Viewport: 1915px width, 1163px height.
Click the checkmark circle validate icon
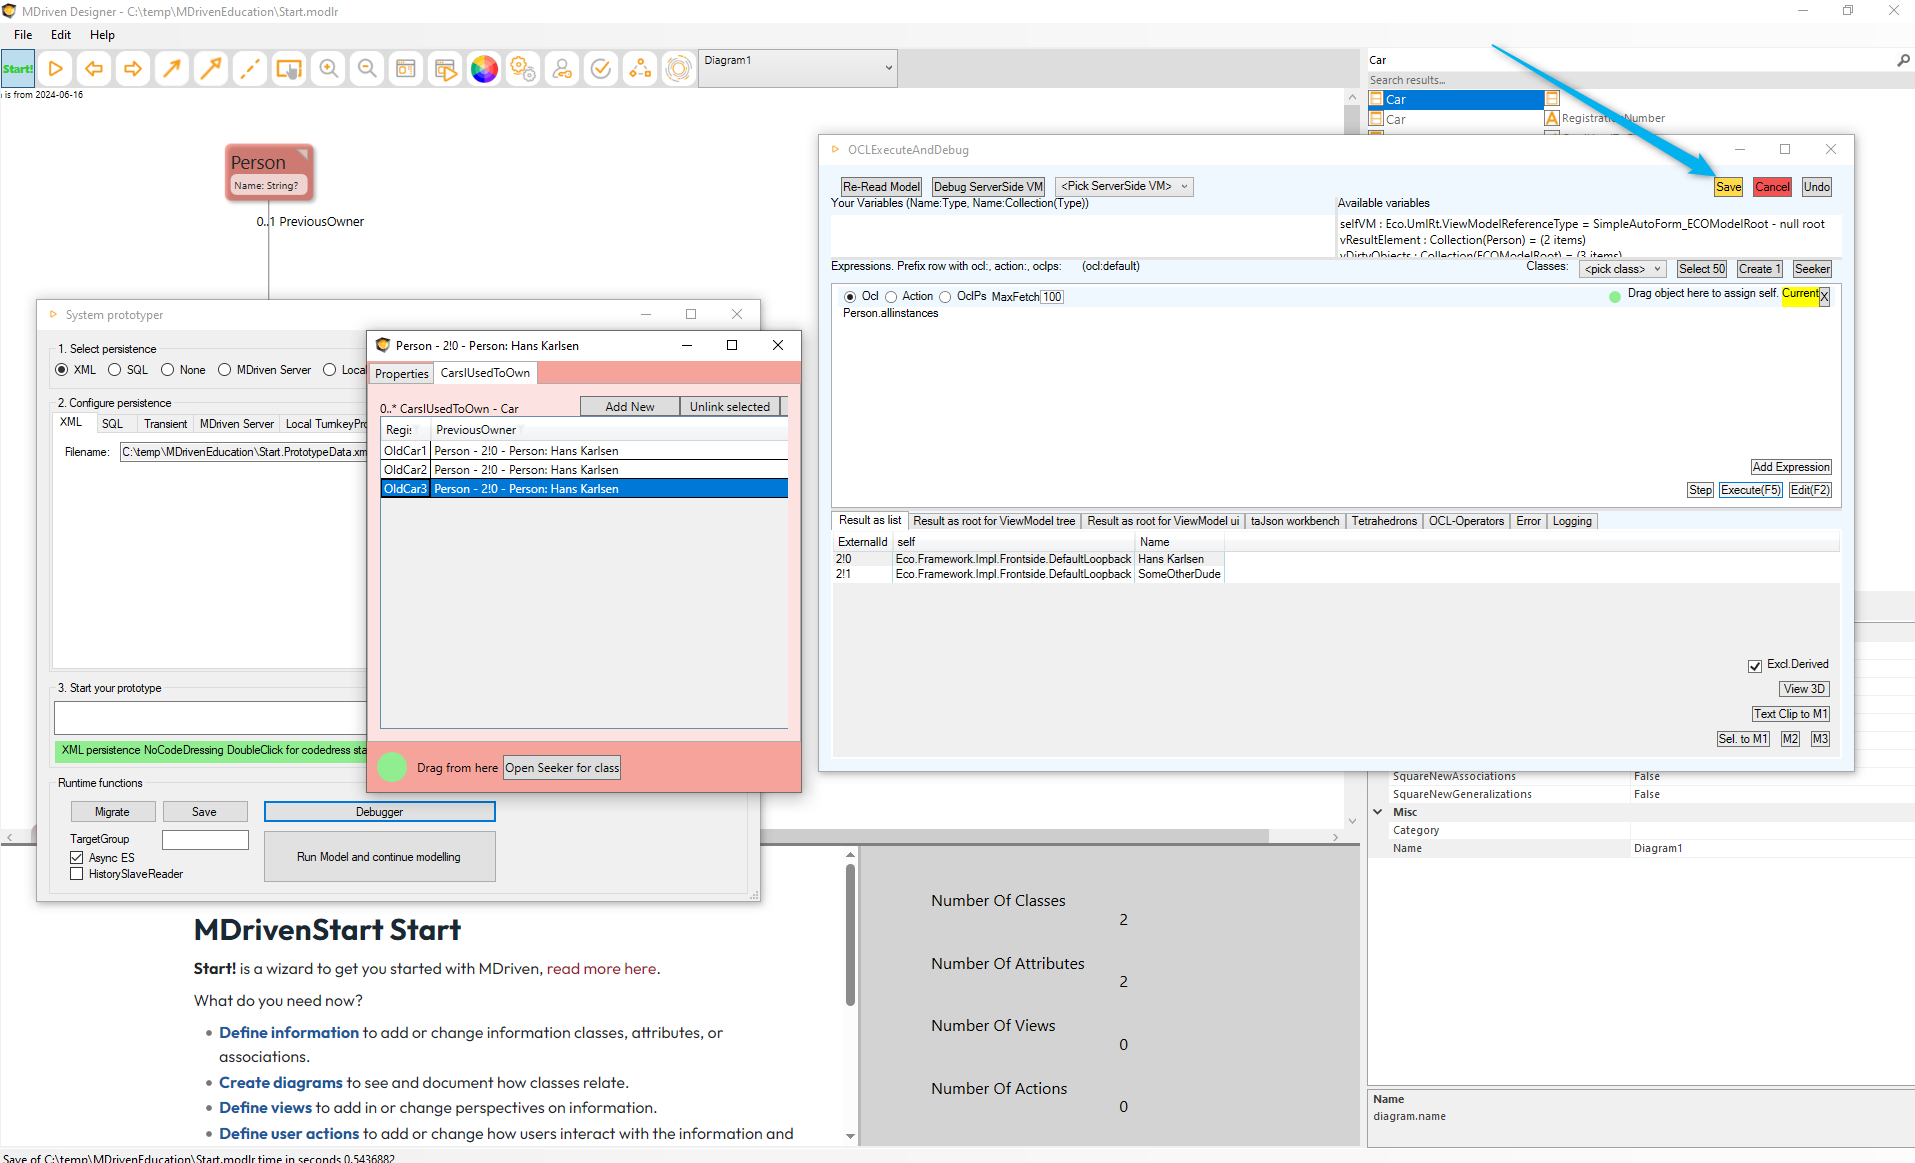(x=601, y=69)
